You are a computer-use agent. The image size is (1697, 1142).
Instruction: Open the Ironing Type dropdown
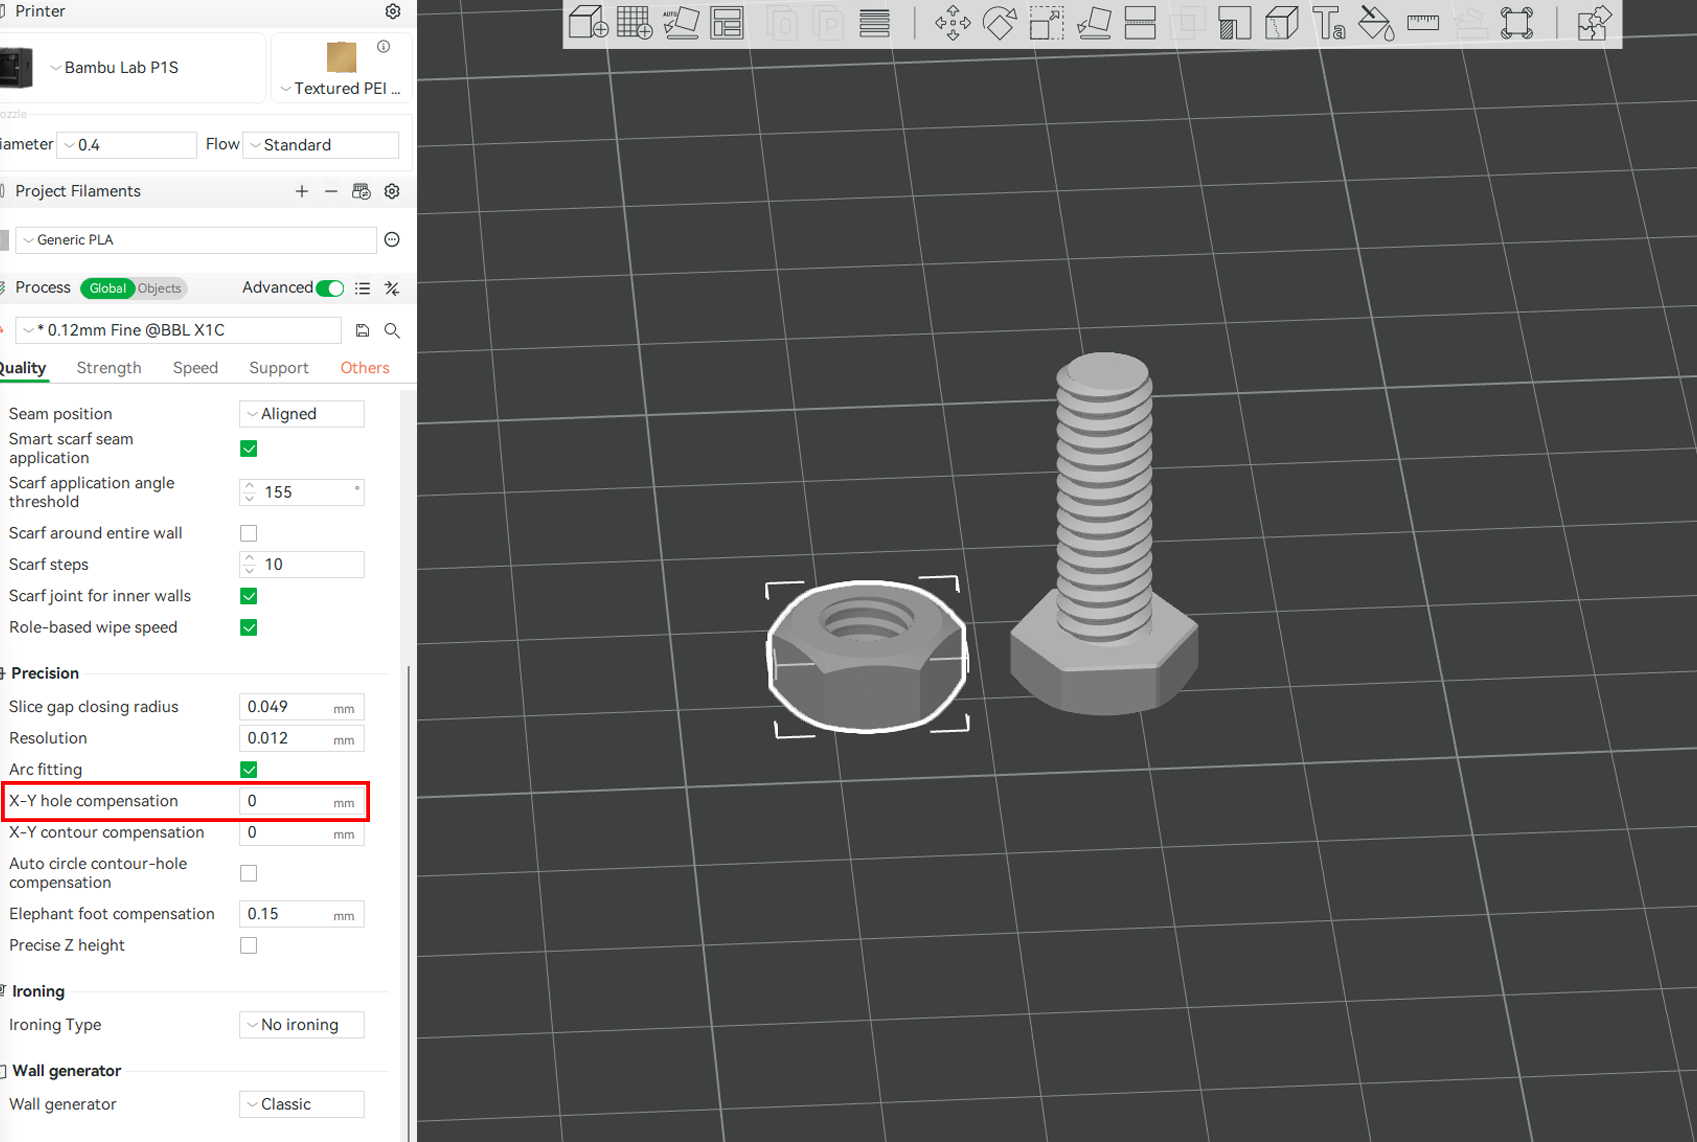point(301,1025)
